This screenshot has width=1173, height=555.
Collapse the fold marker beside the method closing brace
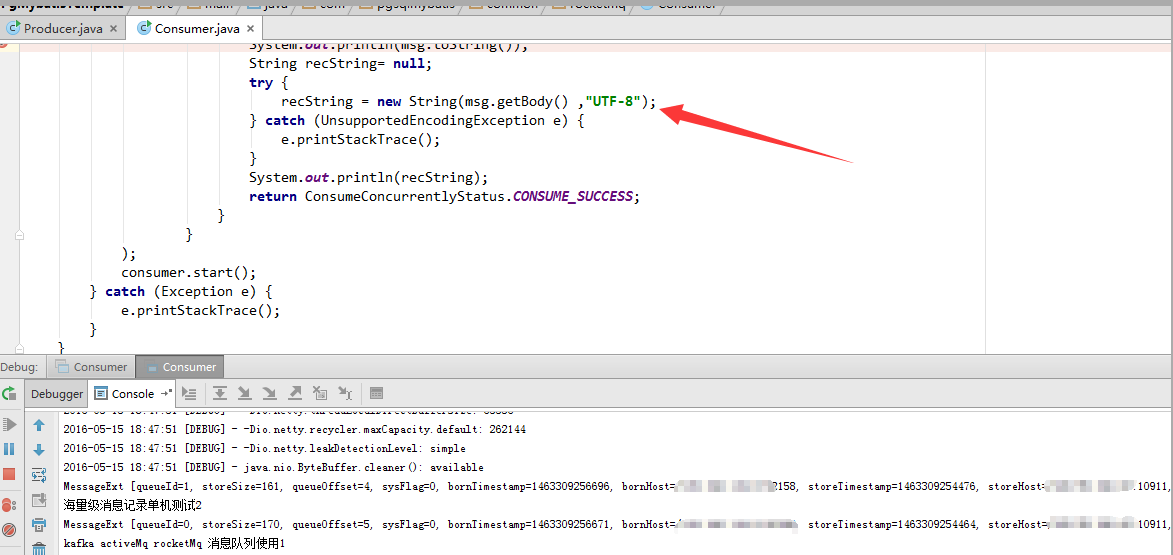[20, 234]
